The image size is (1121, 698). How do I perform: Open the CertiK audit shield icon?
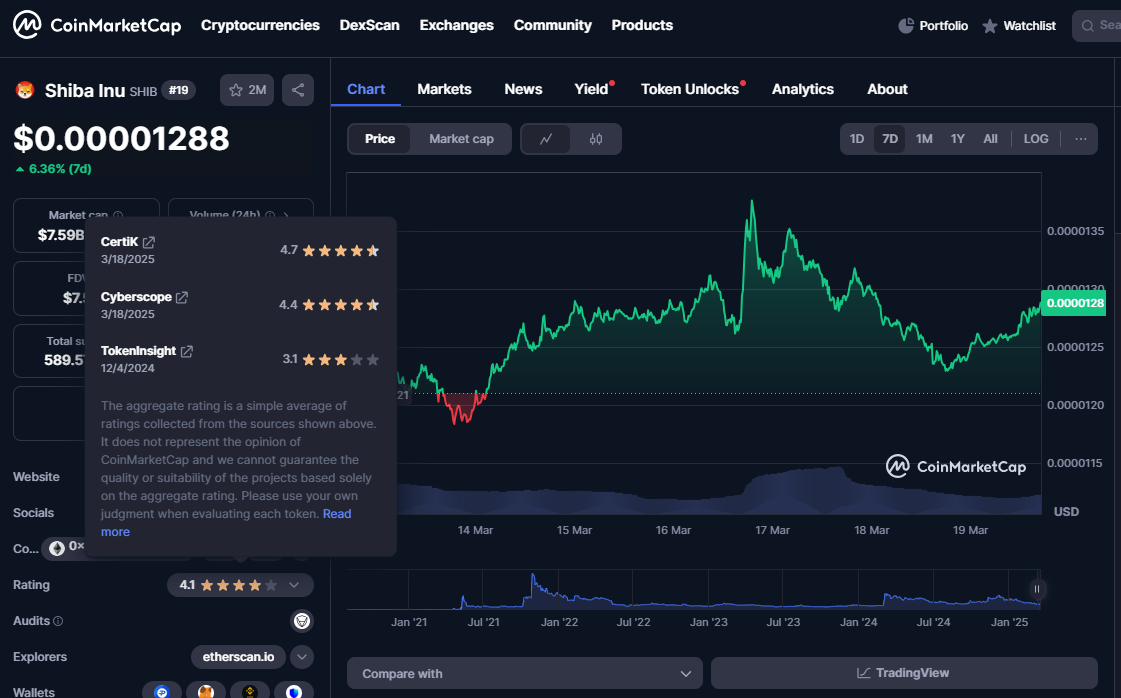[x=302, y=621]
